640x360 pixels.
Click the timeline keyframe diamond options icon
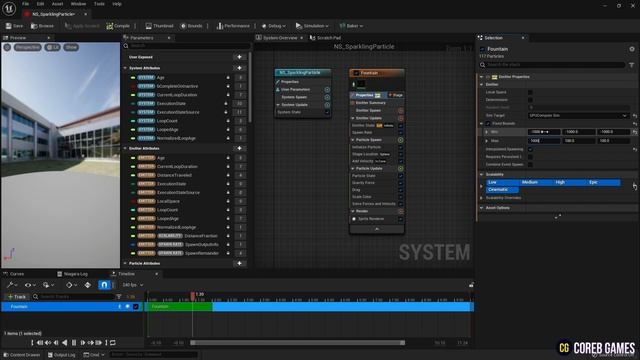click(x=71, y=285)
